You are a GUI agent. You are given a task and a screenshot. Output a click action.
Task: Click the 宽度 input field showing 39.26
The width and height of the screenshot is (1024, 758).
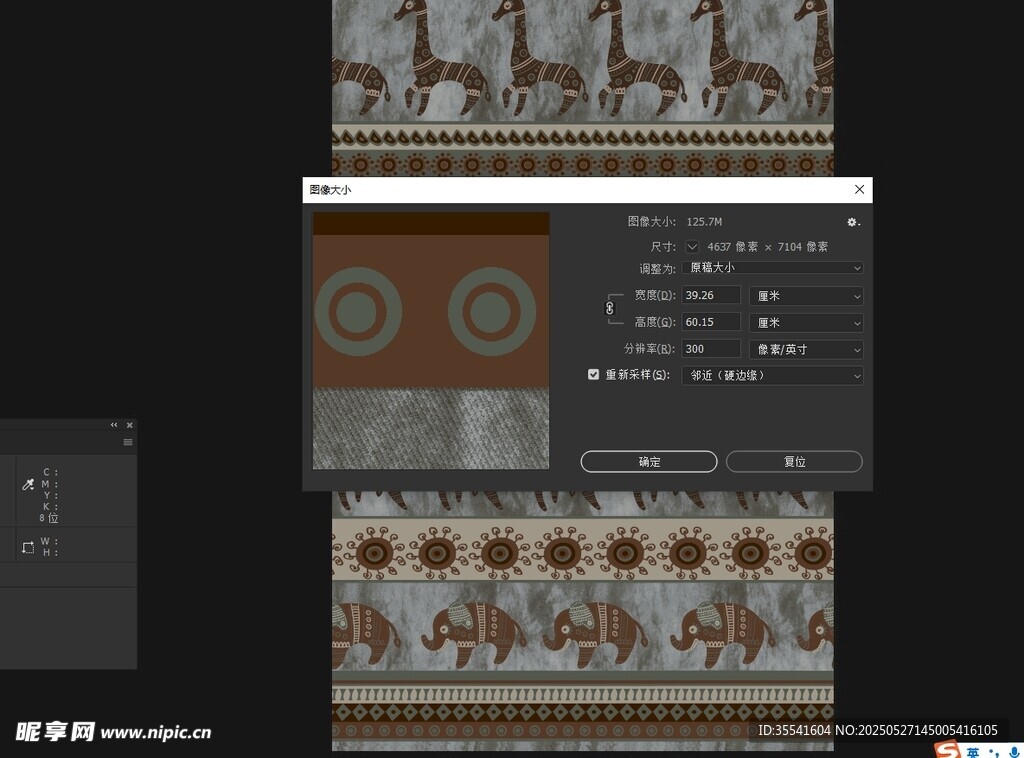point(711,295)
